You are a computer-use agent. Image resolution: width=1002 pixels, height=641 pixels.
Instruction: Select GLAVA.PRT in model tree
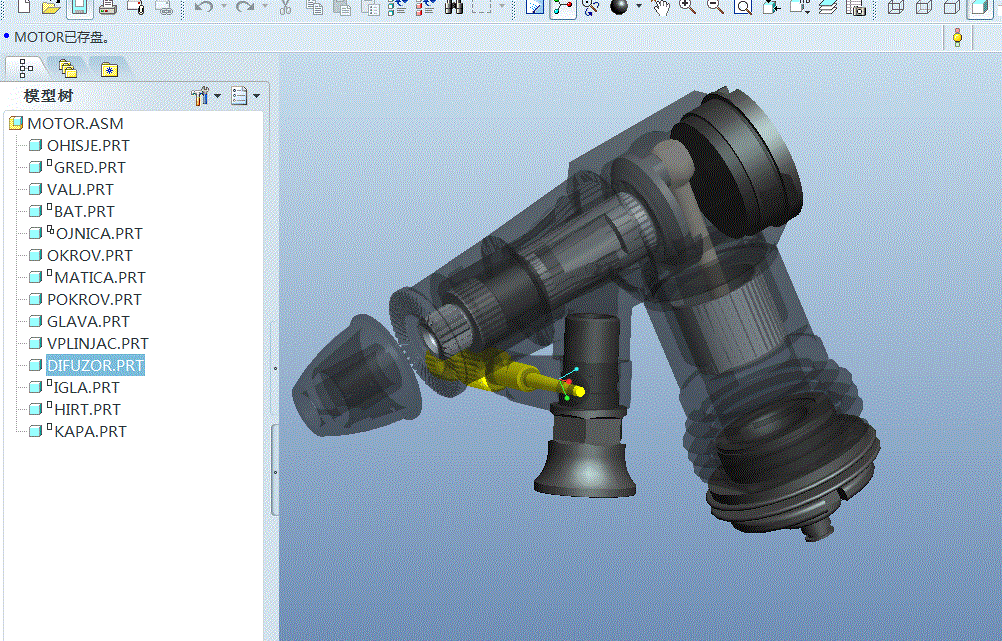tap(88, 322)
